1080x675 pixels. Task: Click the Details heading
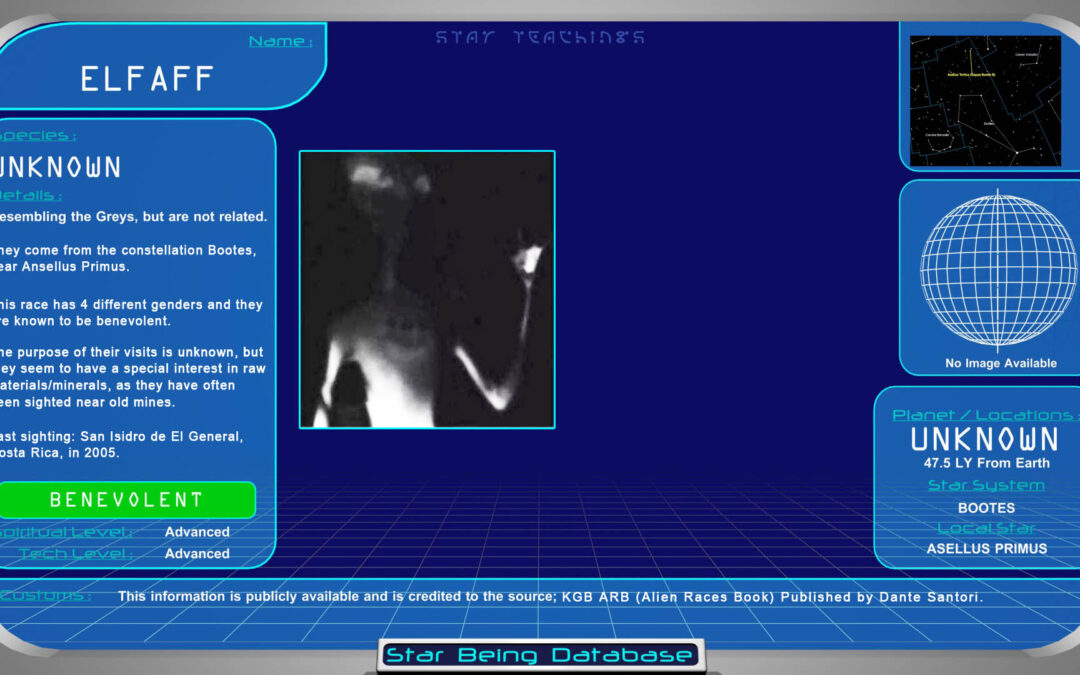32,195
